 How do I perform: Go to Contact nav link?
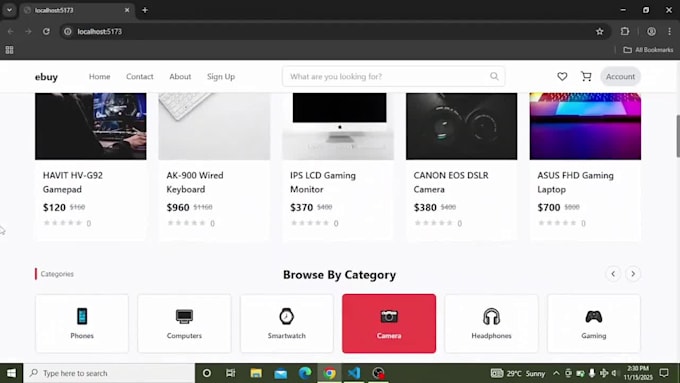click(140, 76)
